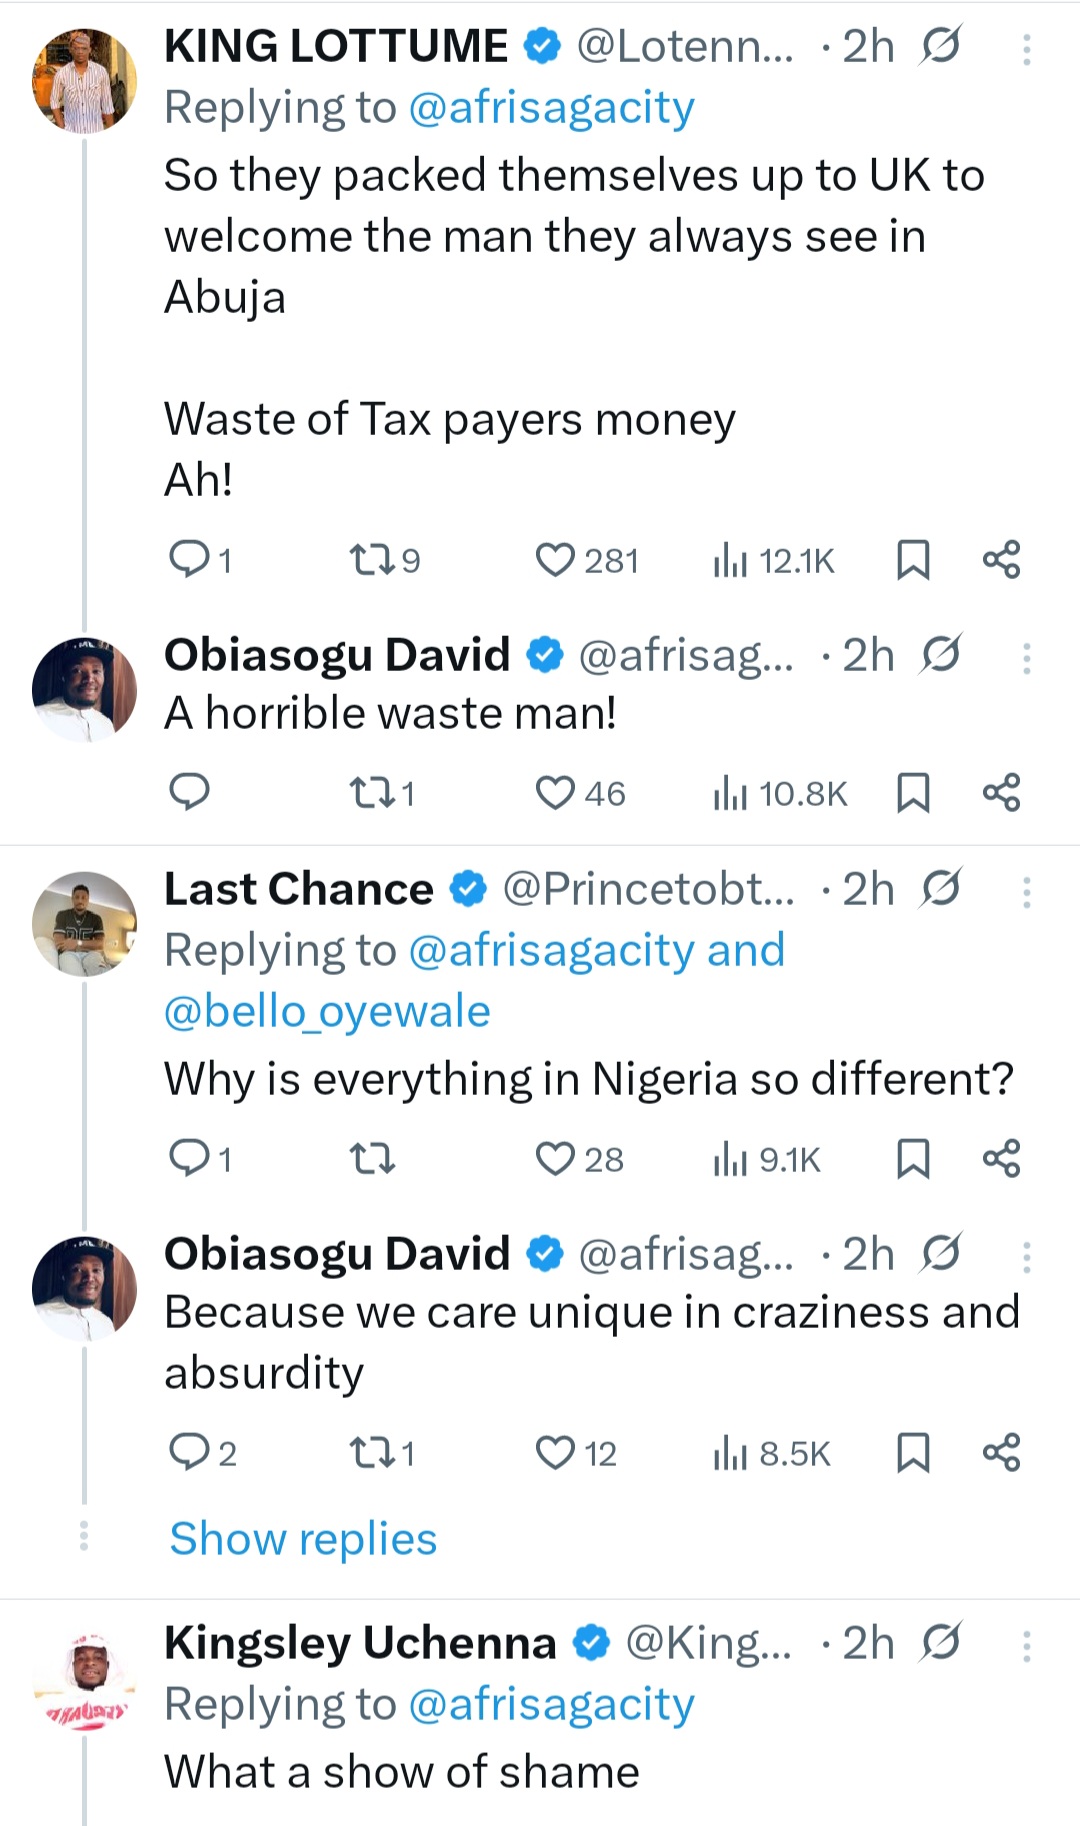Viewport: 1080px width, 1826px height.
Task: Retweet Last Chance's Nigeria question tweet
Action: coord(372,1159)
